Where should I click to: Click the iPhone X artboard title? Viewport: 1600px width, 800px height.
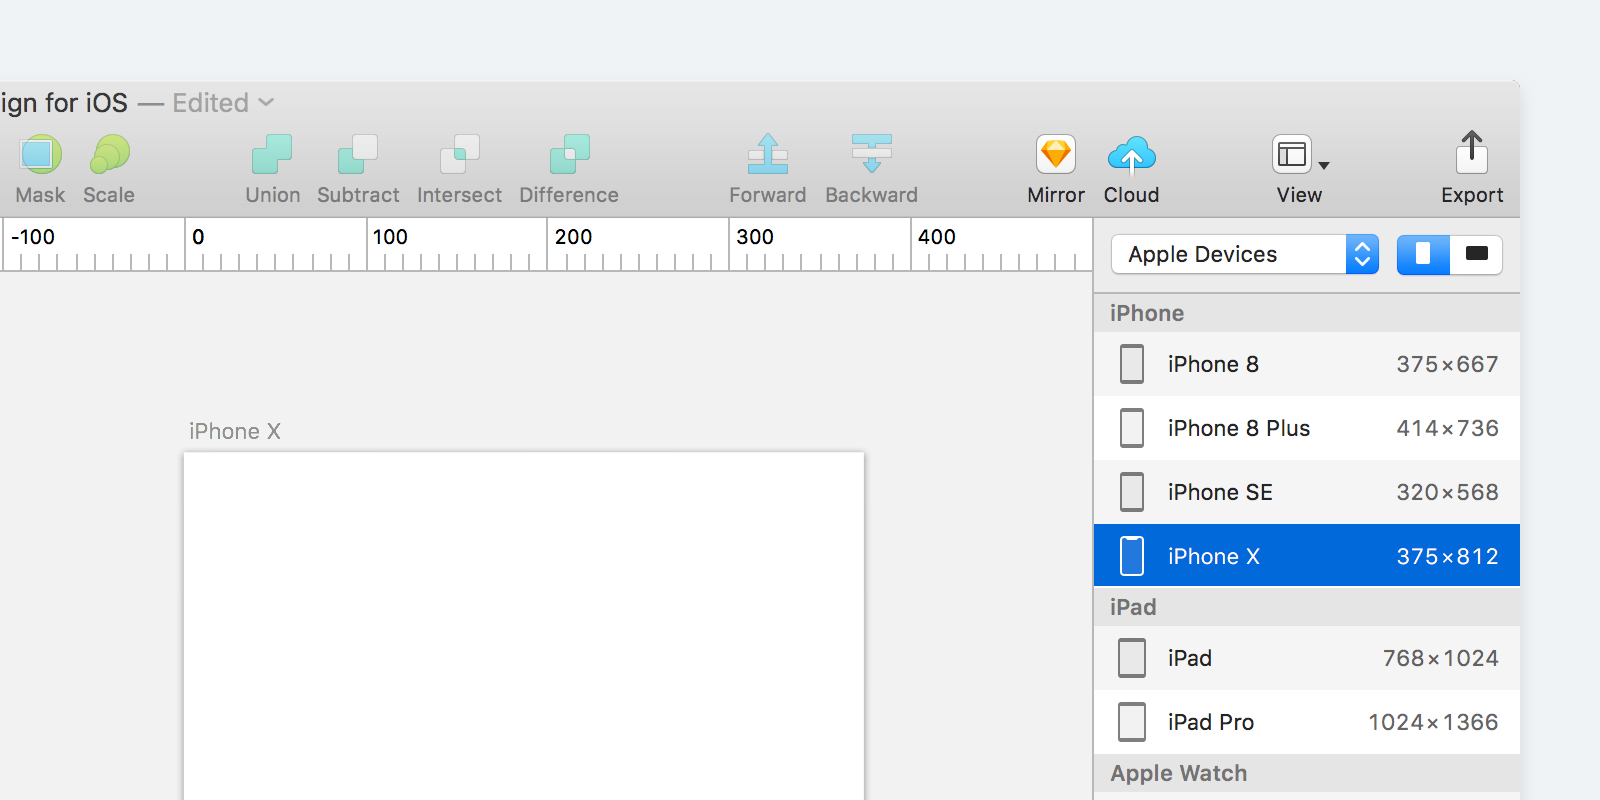click(x=235, y=431)
